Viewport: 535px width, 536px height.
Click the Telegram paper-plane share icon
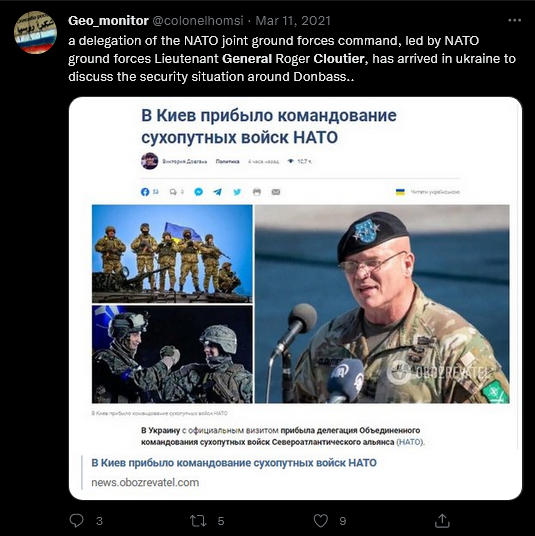(x=217, y=192)
